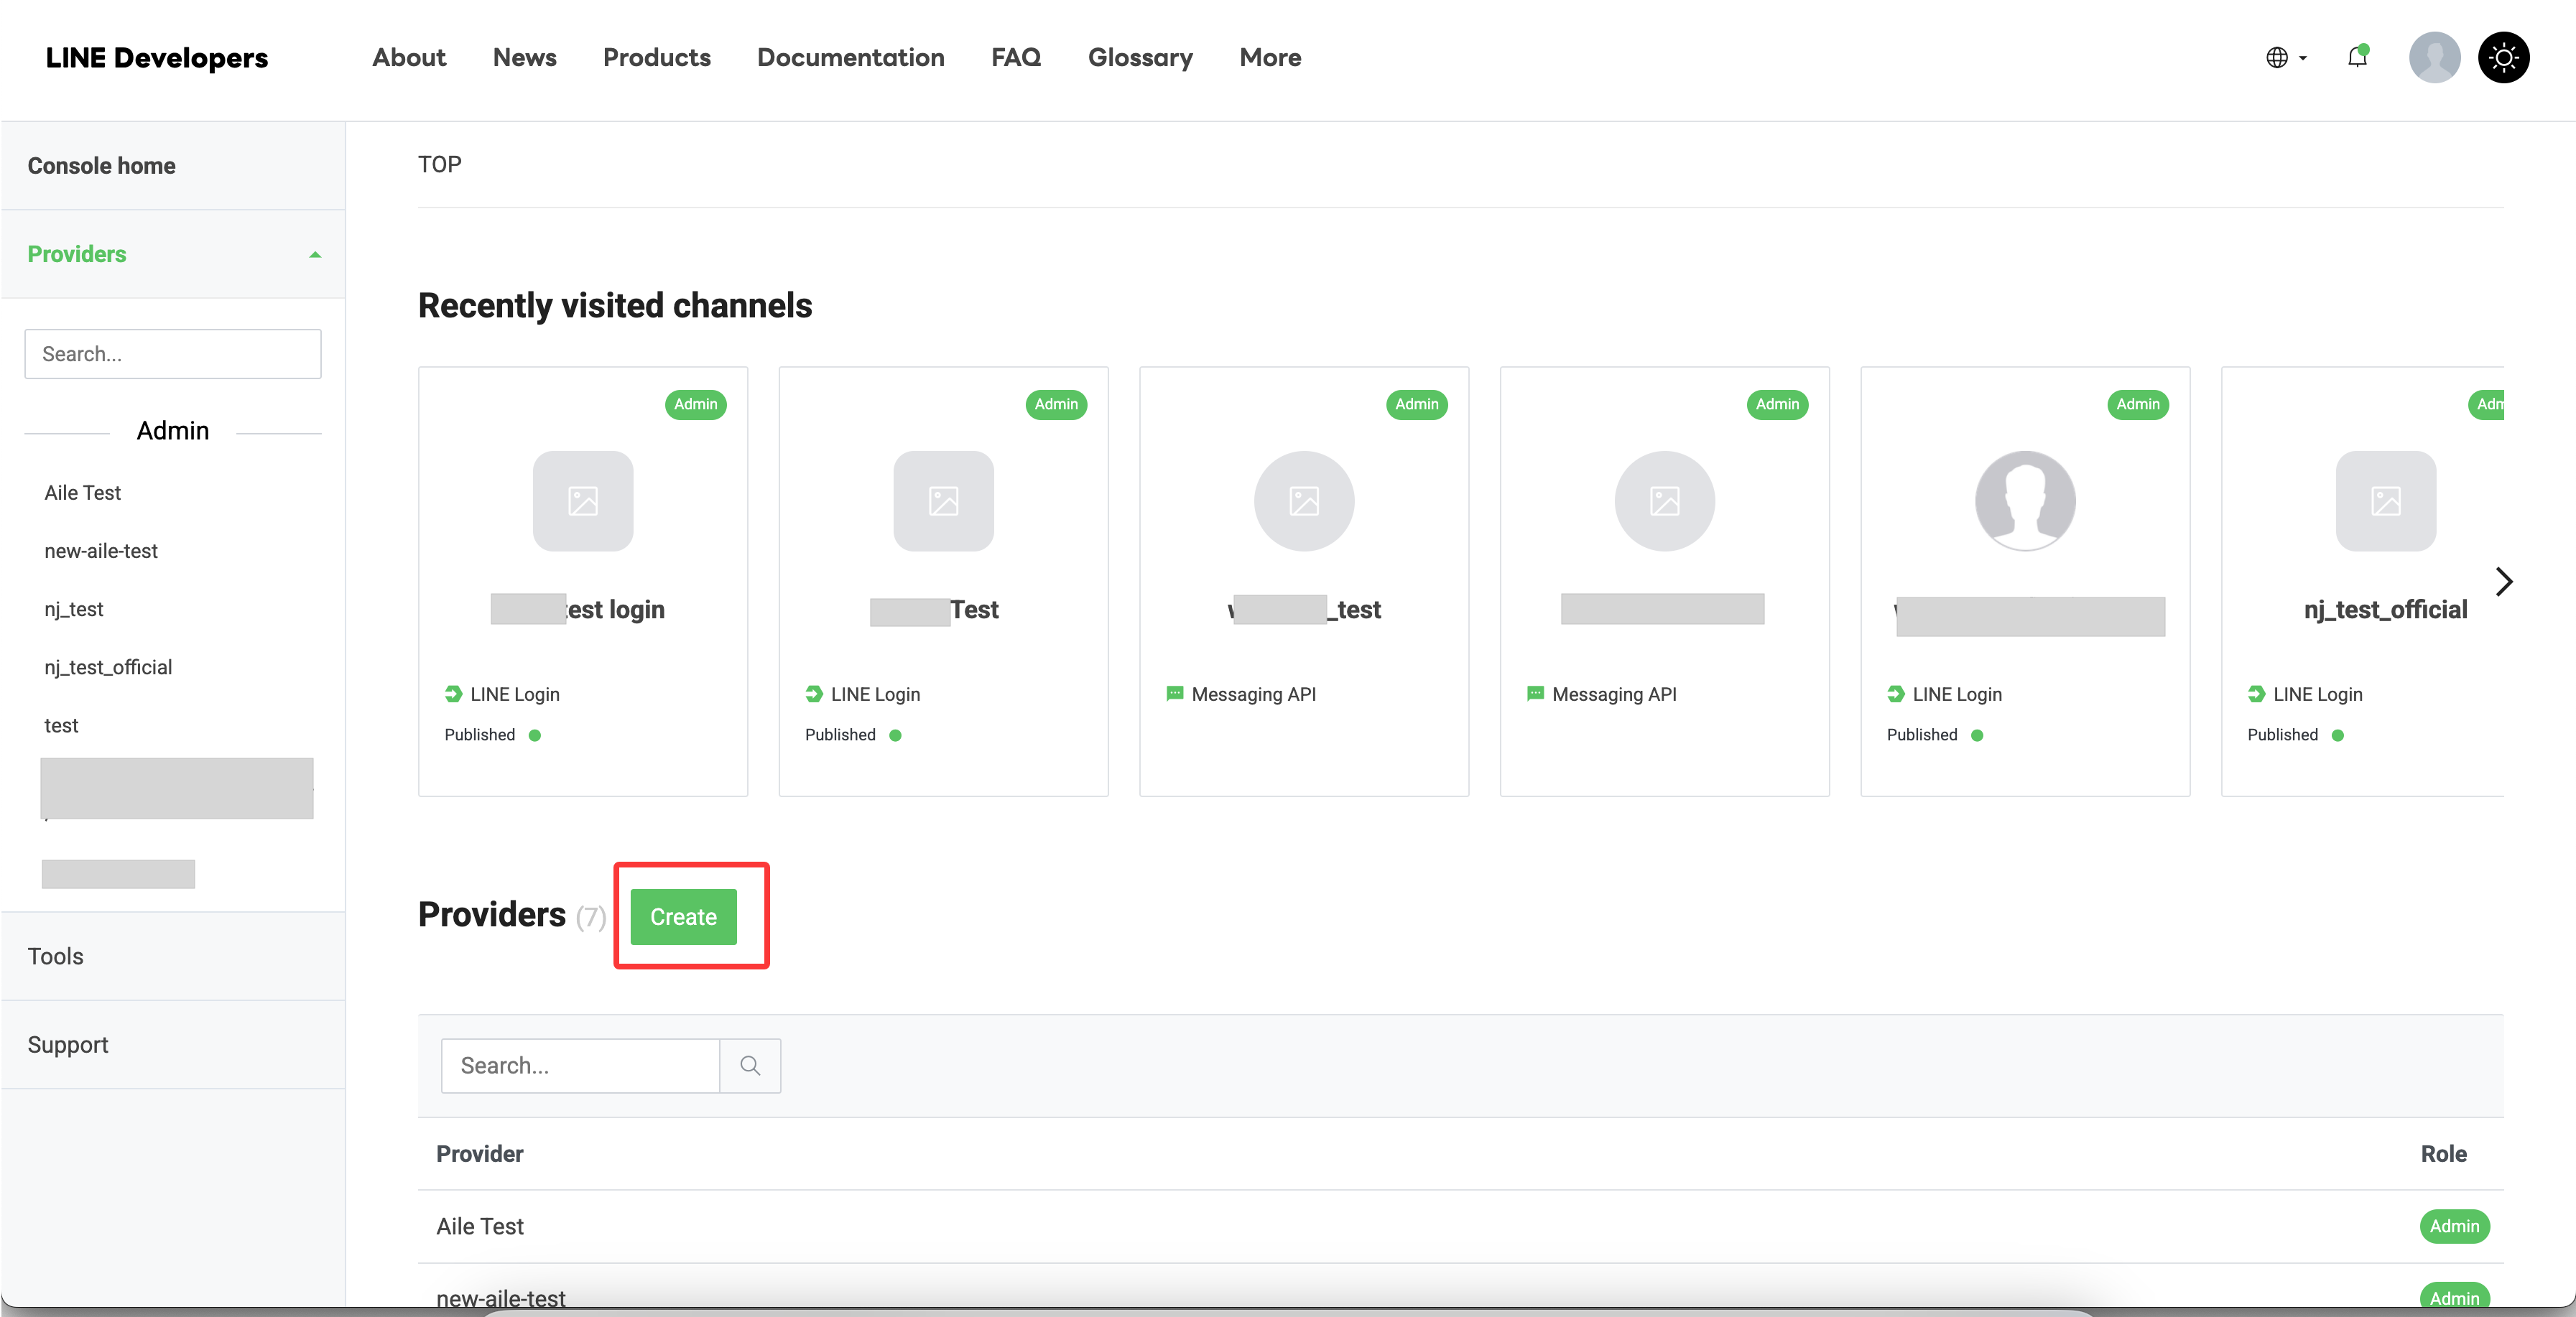Click the Admin badge on 'est login' card
The image size is (2576, 1317).
[x=695, y=404]
